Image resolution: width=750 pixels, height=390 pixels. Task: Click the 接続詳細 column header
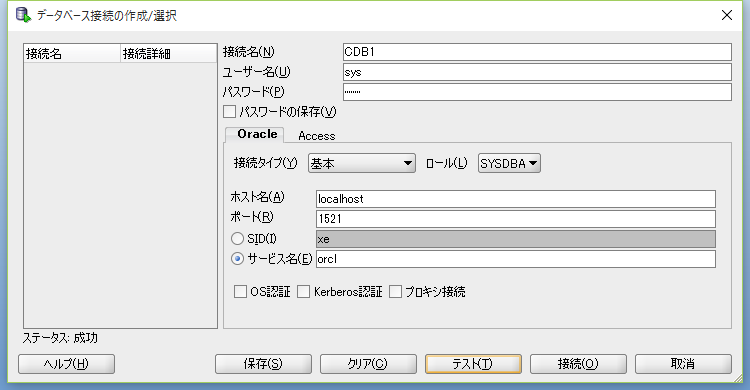click(168, 54)
